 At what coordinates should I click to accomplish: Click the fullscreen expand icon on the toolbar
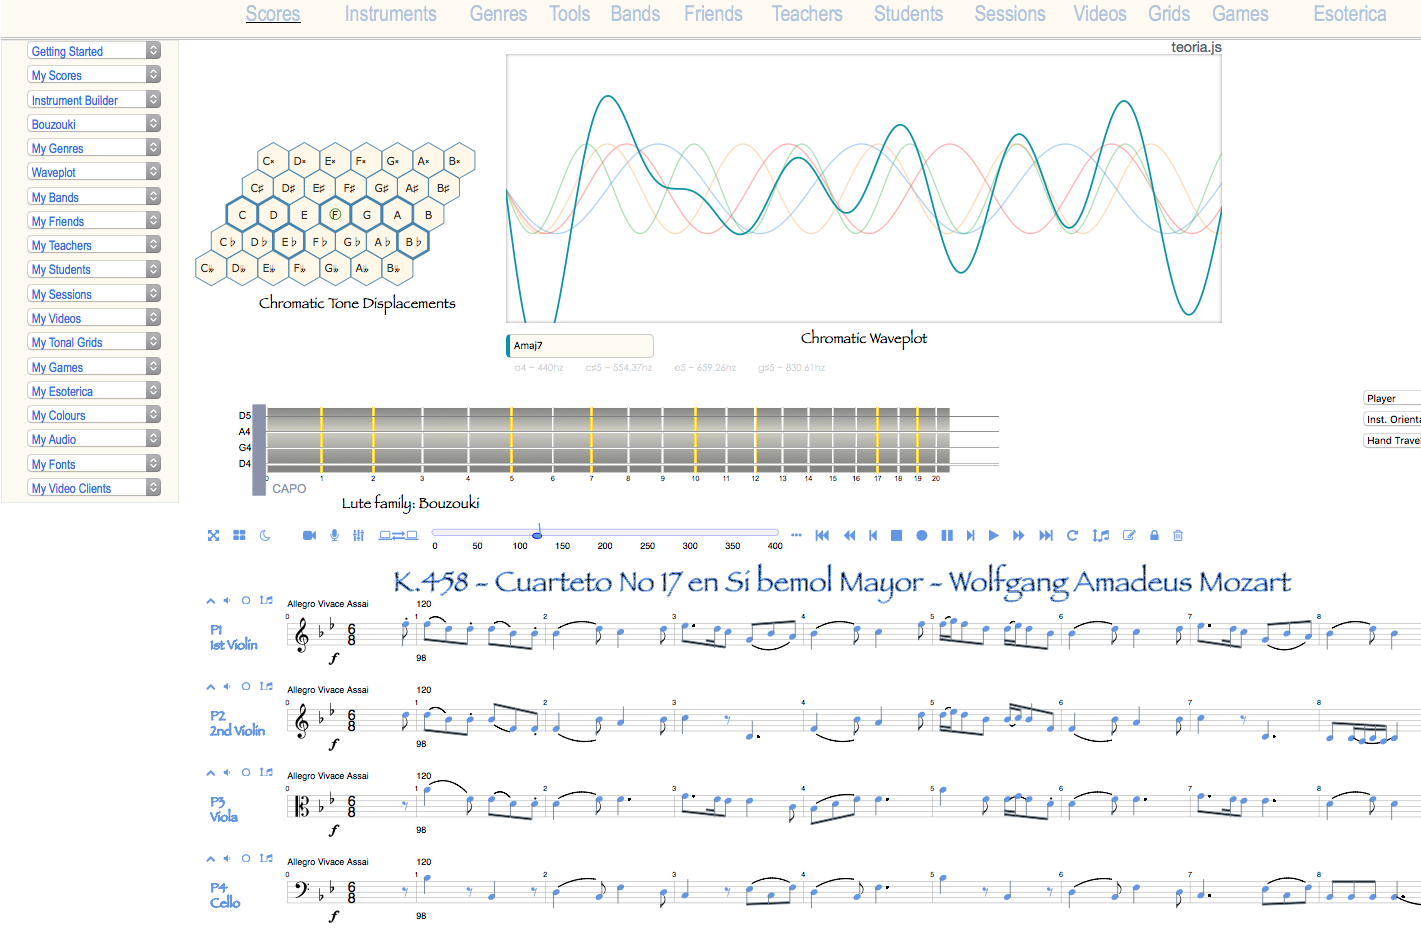pyautogui.click(x=213, y=535)
